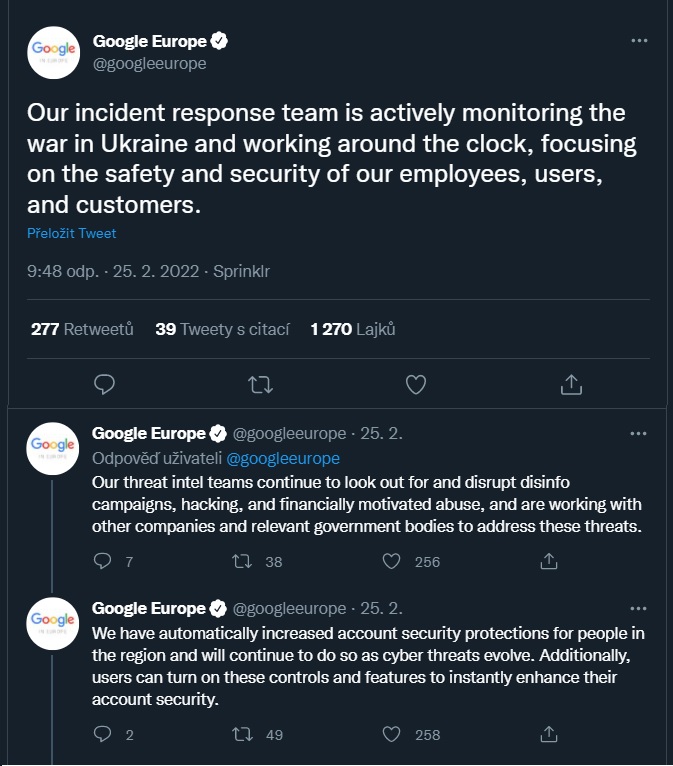Image resolution: width=673 pixels, height=766 pixels.
Task: Reply to the account security protections tweet
Action: [x=102, y=734]
